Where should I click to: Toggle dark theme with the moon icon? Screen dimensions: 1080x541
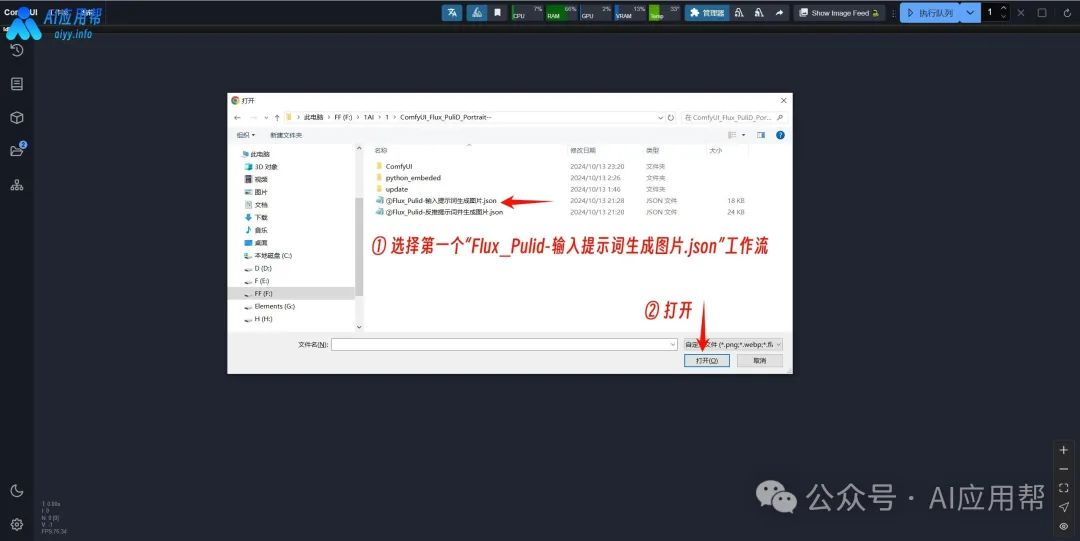pos(17,491)
